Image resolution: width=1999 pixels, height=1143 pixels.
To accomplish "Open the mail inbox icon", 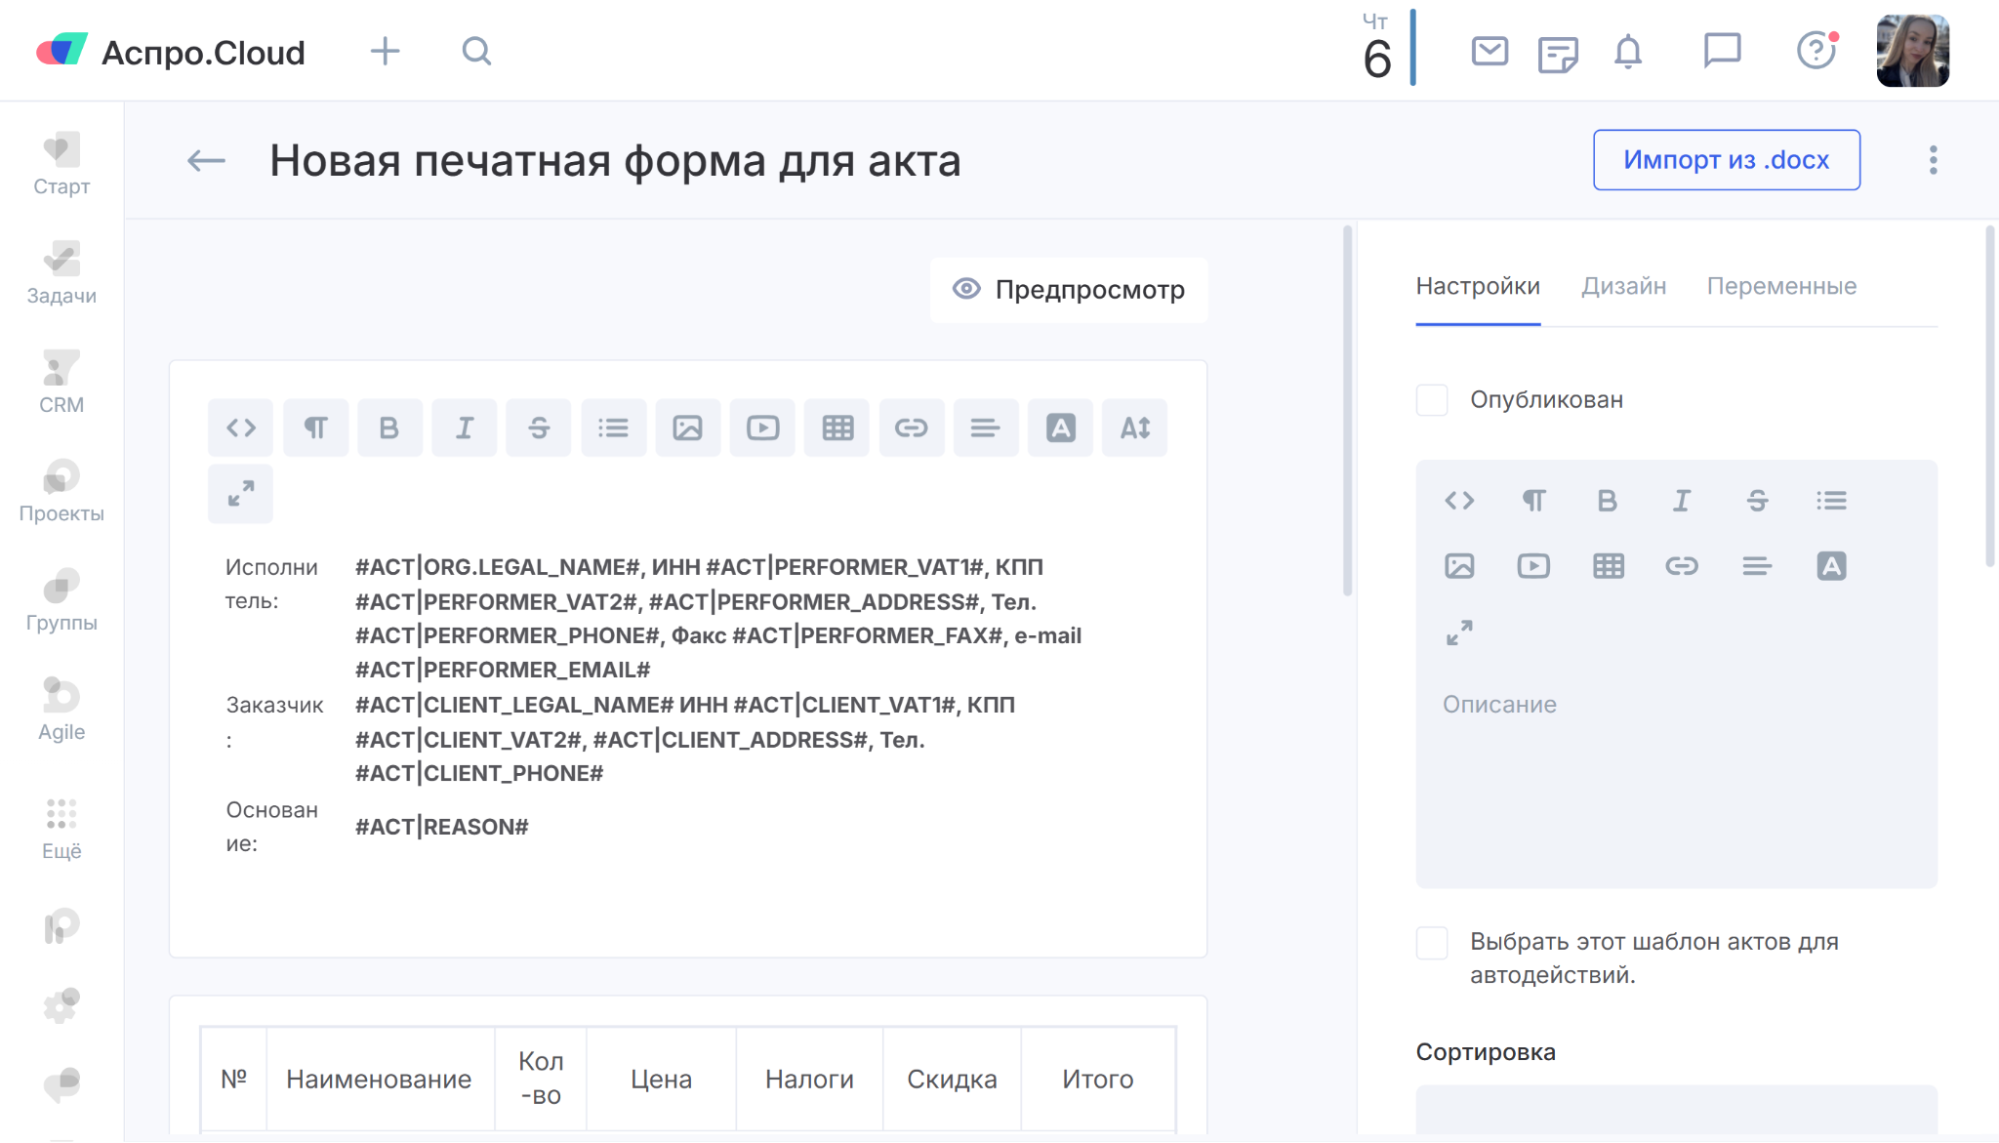I will tap(1489, 51).
